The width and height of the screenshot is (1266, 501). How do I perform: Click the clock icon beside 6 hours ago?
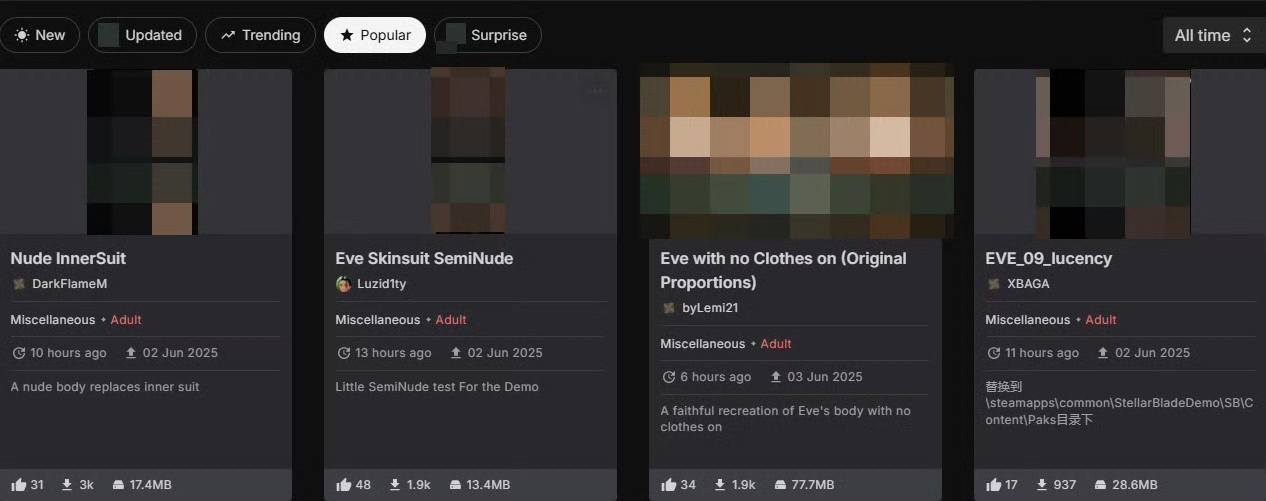coord(669,377)
